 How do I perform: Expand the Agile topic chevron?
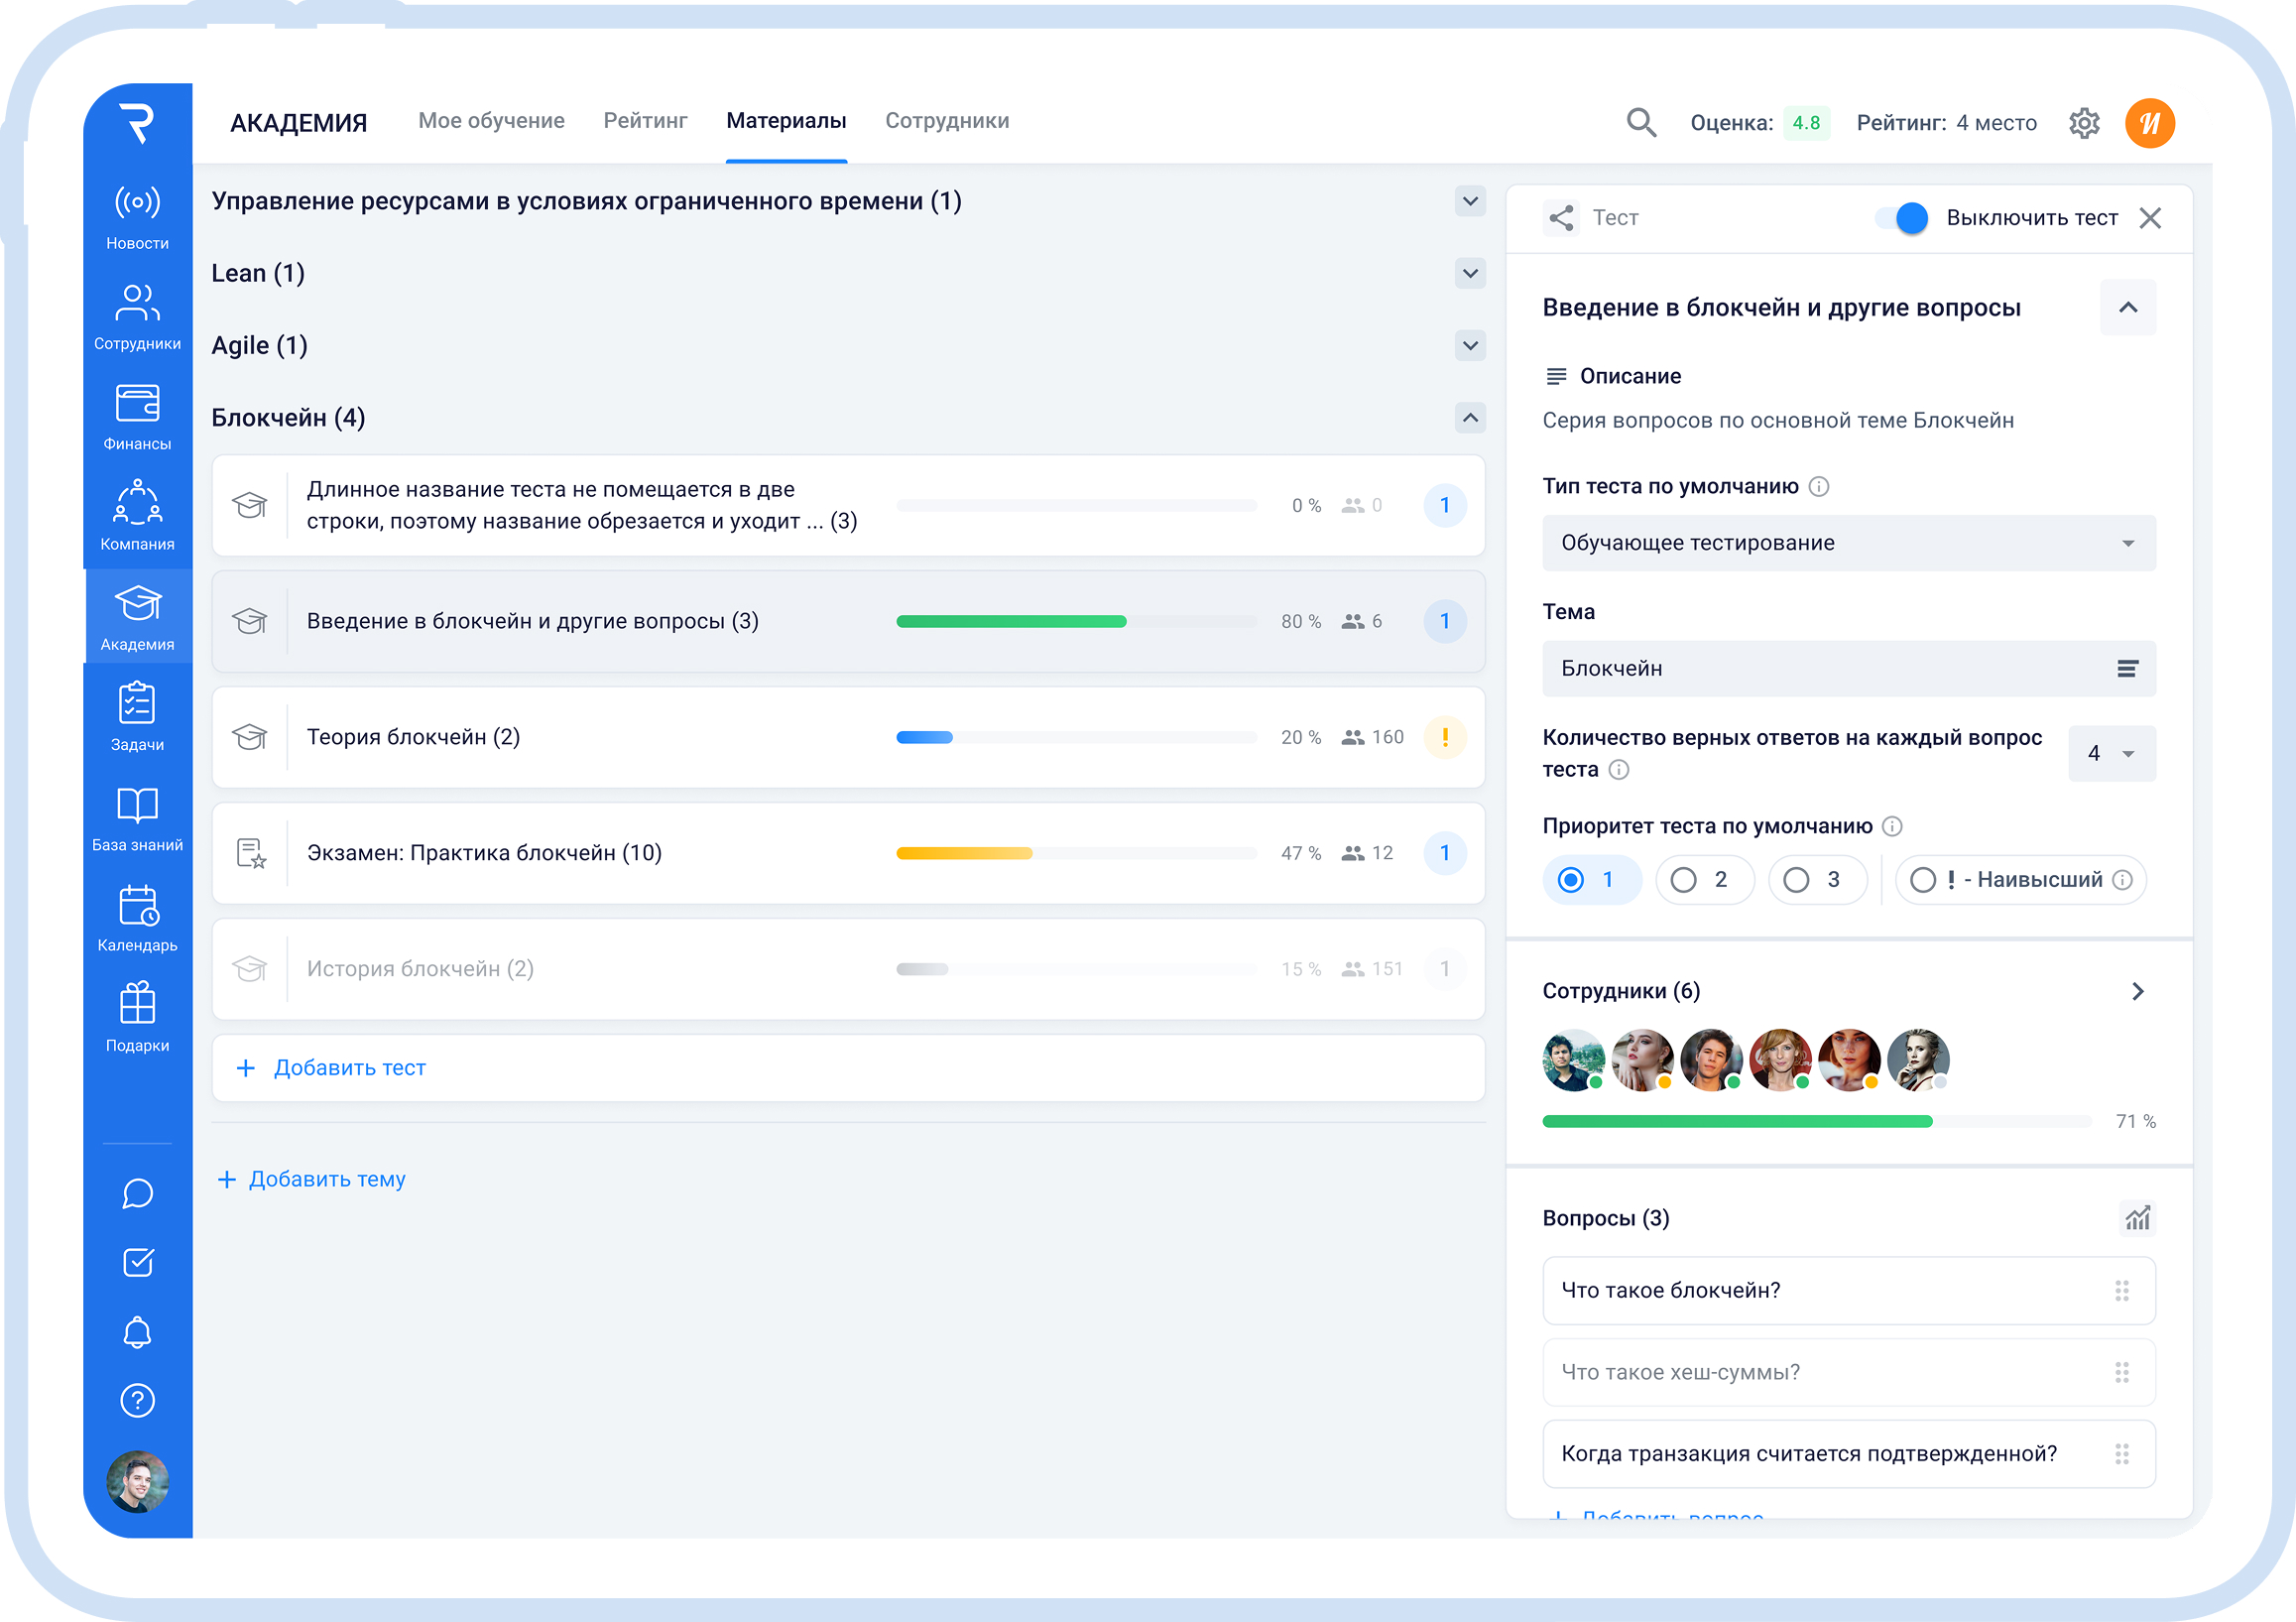pyautogui.click(x=1470, y=346)
